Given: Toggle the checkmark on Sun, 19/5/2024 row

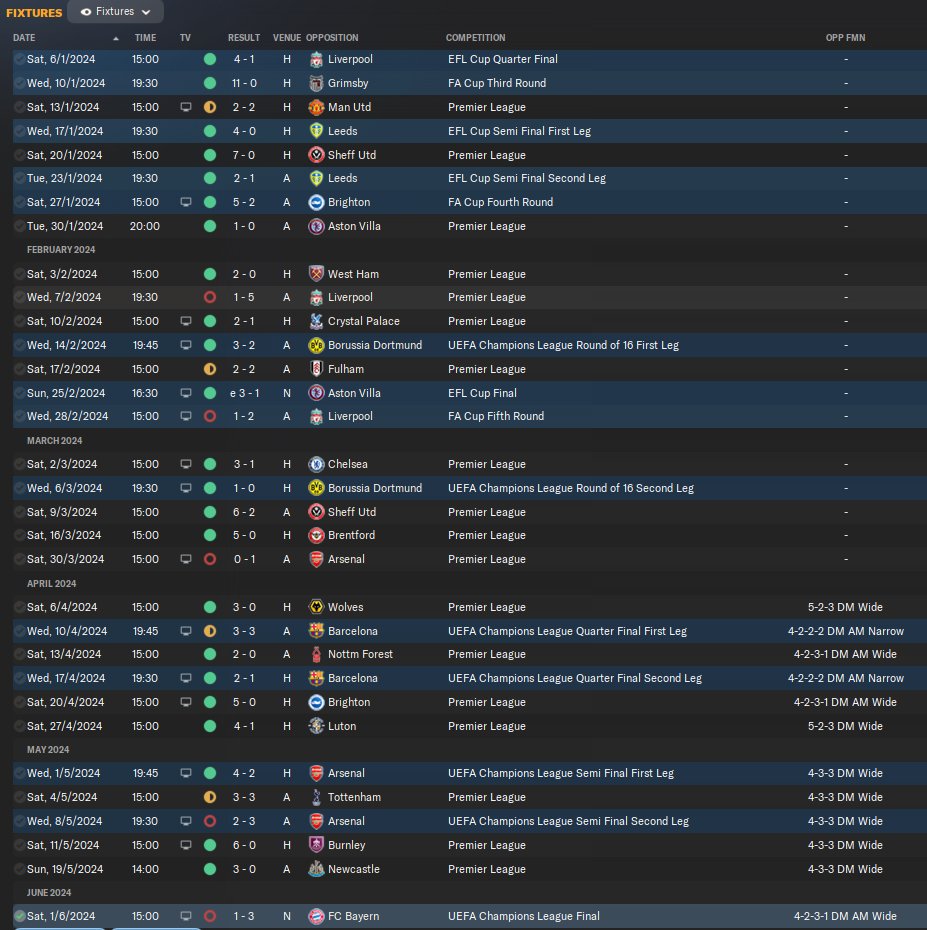Looking at the screenshot, I should (x=20, y=869).
